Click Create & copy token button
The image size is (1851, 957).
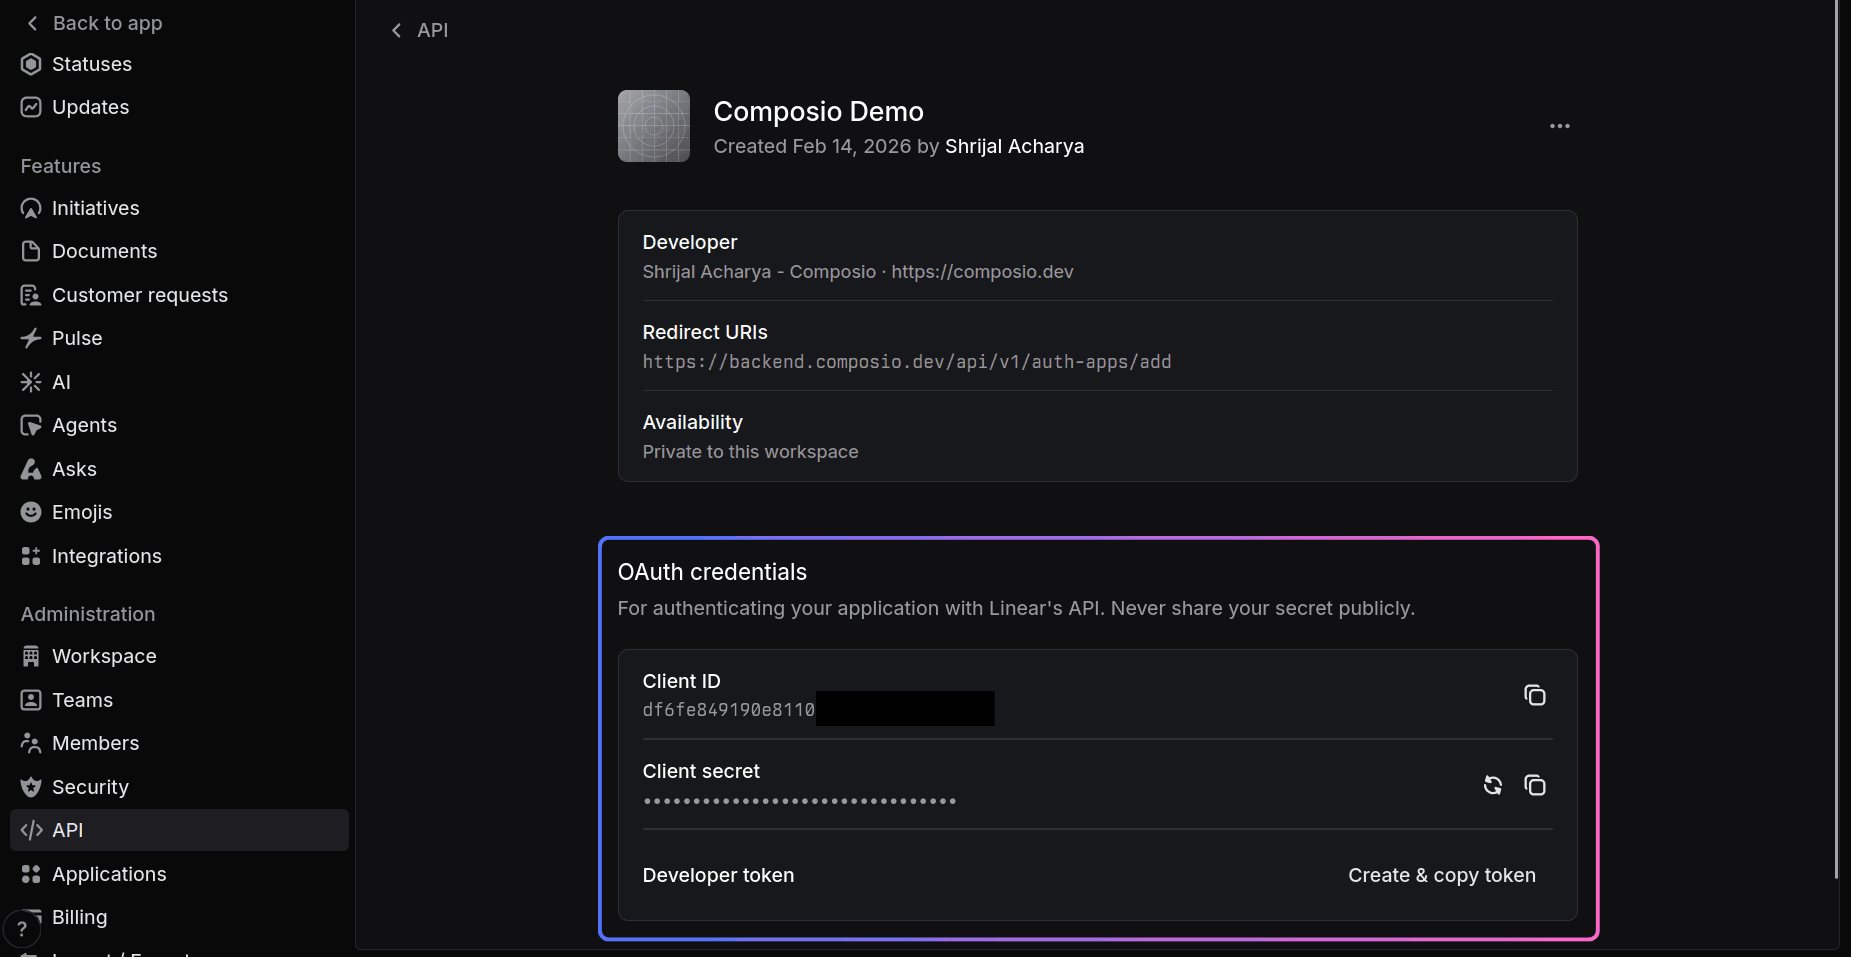tap(1441, 875)
